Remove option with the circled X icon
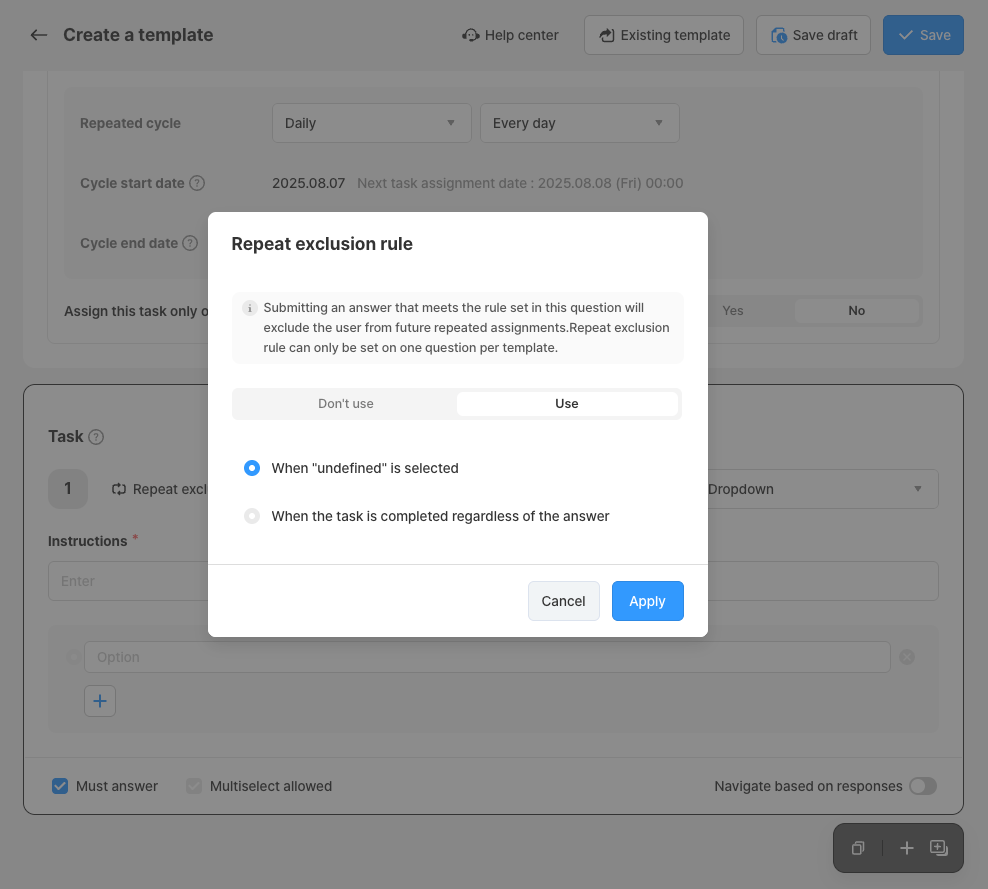 (907, 657)
